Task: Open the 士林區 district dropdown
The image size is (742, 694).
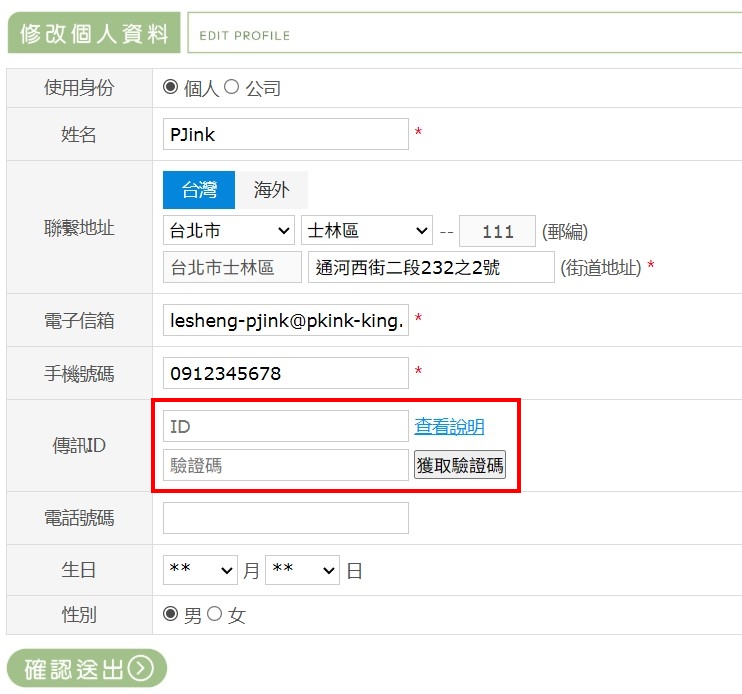Action: (366, 231)
